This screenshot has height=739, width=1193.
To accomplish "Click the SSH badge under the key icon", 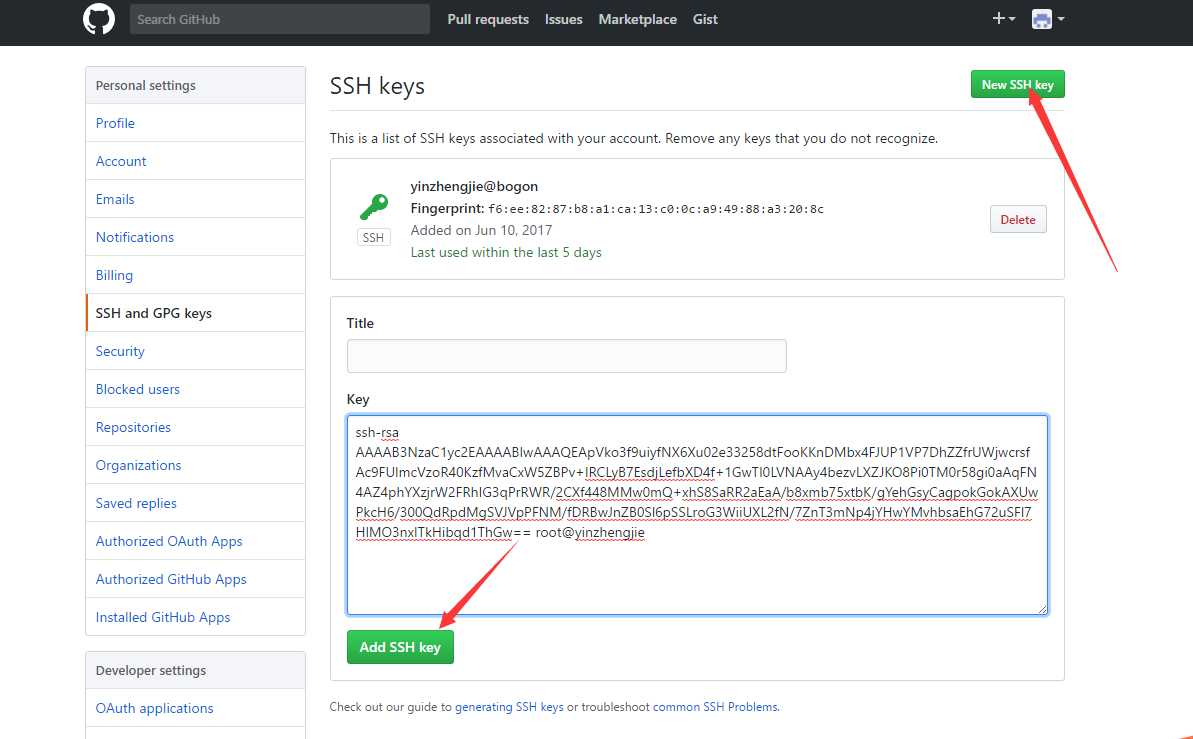I will point(374,237).
